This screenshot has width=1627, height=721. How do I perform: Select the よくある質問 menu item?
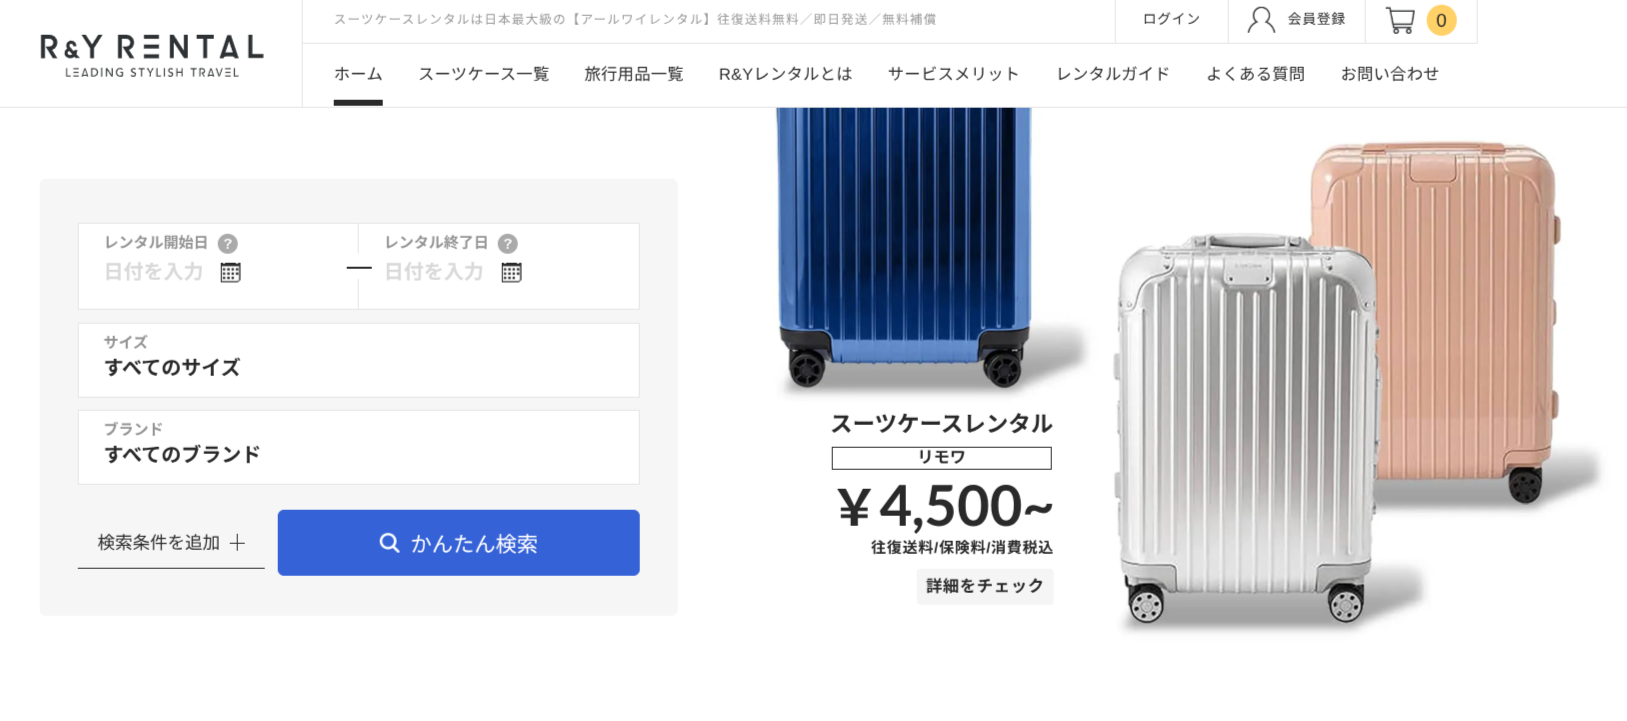1255,74
